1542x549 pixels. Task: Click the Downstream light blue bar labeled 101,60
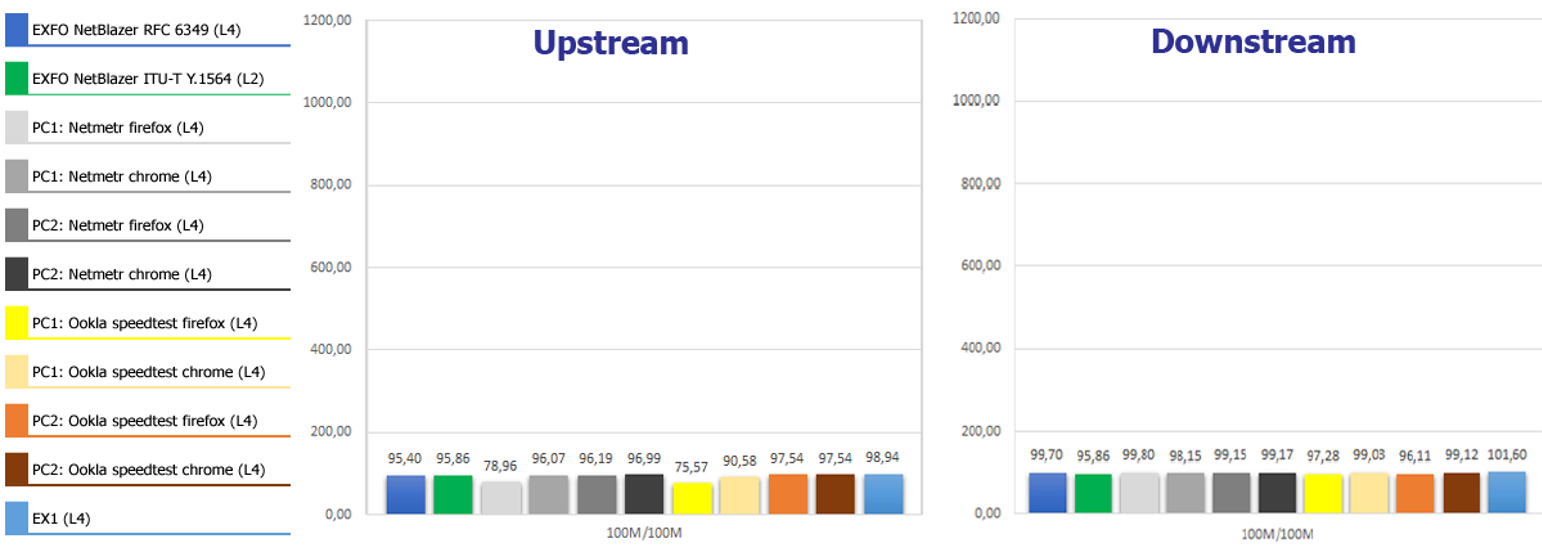click(x=1506, y=493)
